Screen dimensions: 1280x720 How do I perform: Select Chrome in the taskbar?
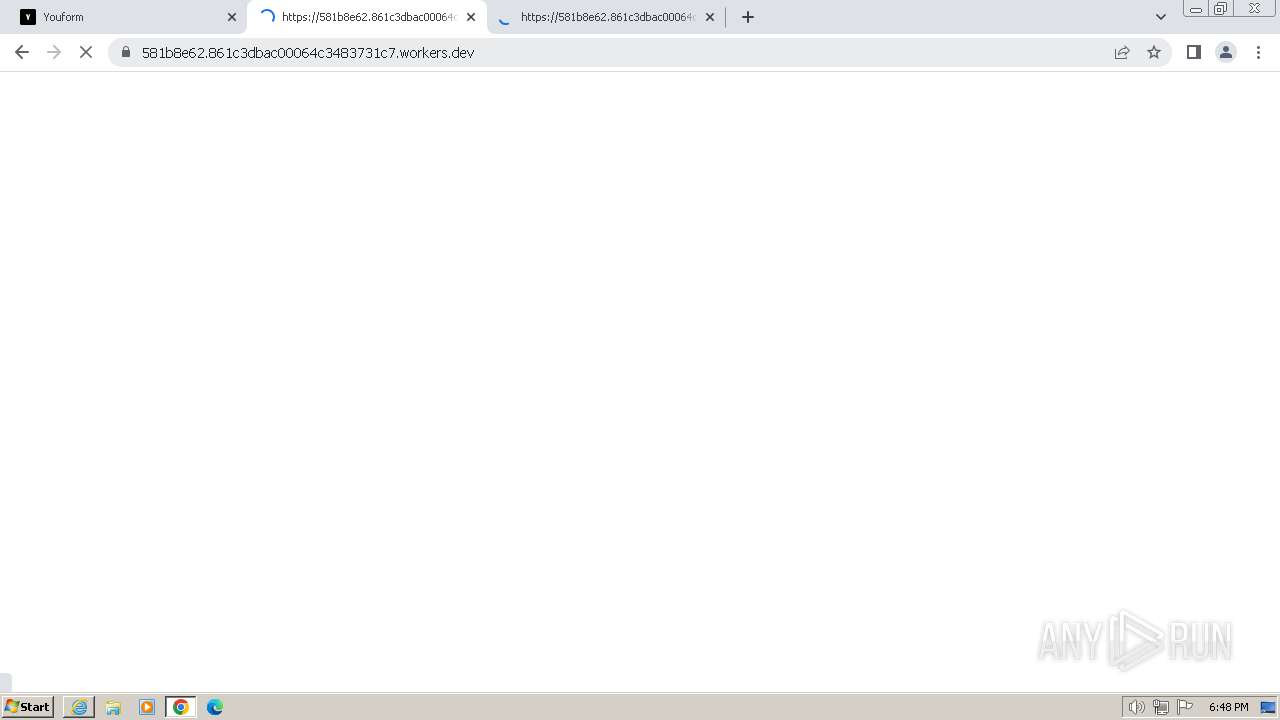(181, 707)
